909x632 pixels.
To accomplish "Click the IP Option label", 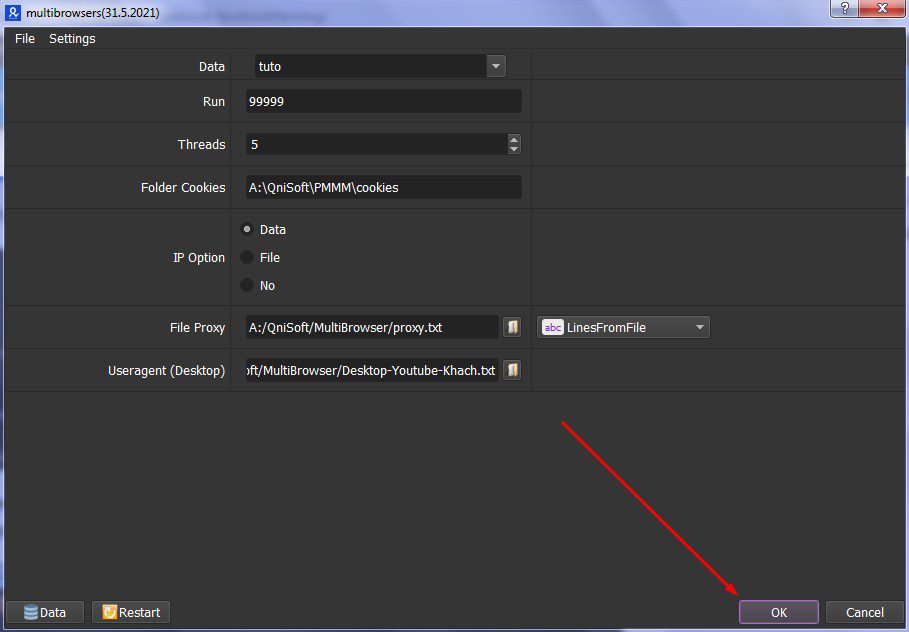I will (199, 257).
